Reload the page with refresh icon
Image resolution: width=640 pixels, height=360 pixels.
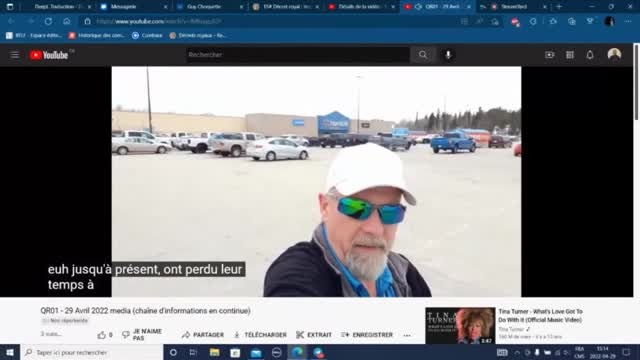(48, 21)
